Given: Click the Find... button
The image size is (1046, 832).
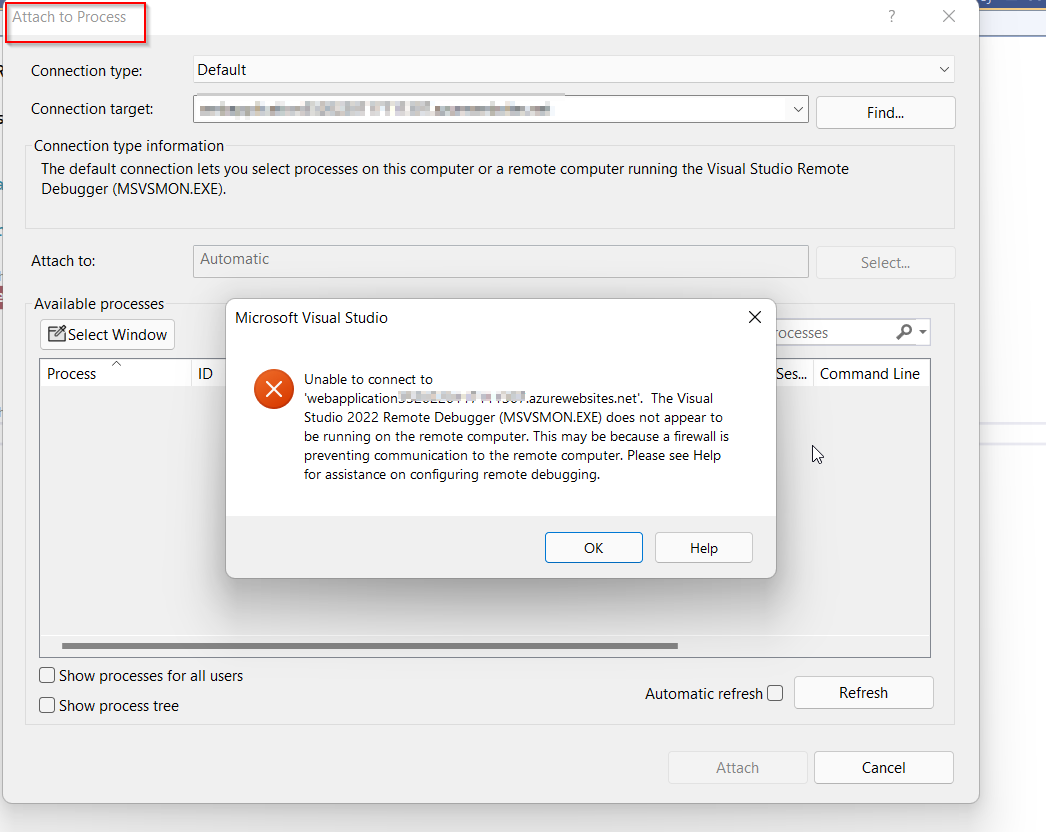Looking at the screenshot, I should tap(885, 113).
